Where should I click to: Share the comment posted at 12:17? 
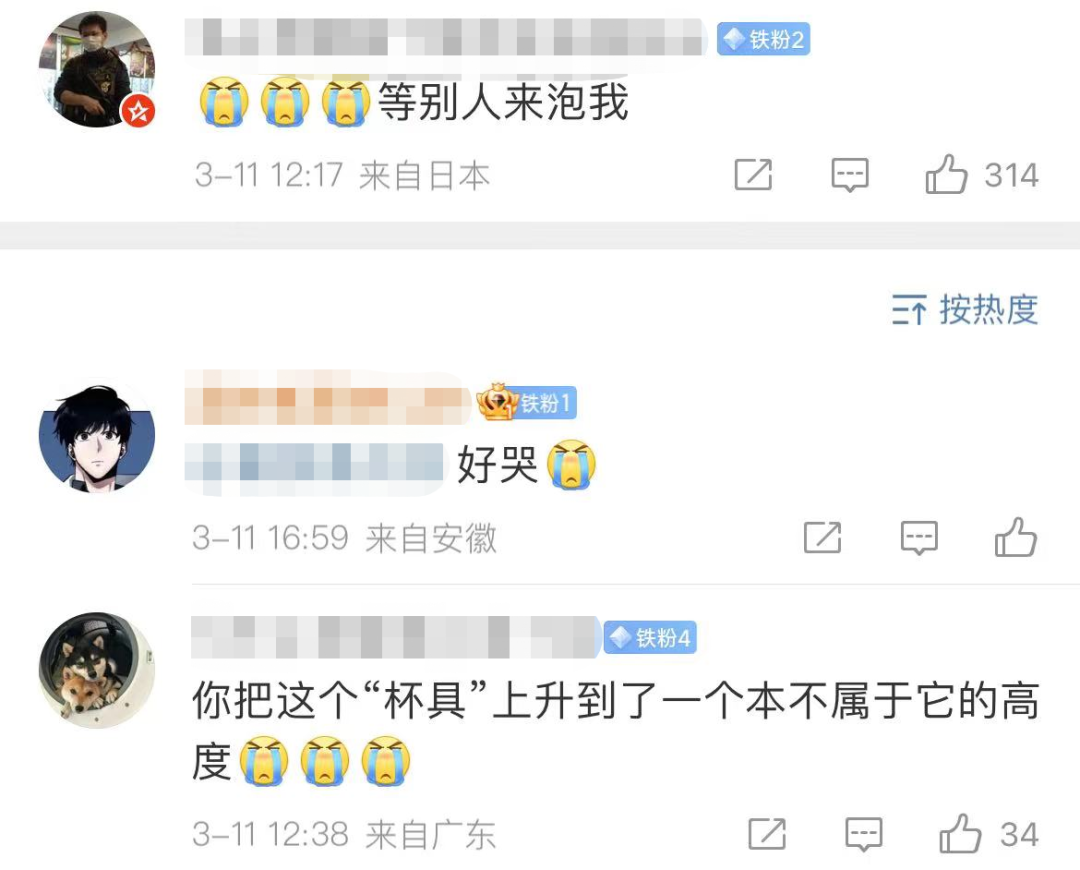[x=754, y=174]
